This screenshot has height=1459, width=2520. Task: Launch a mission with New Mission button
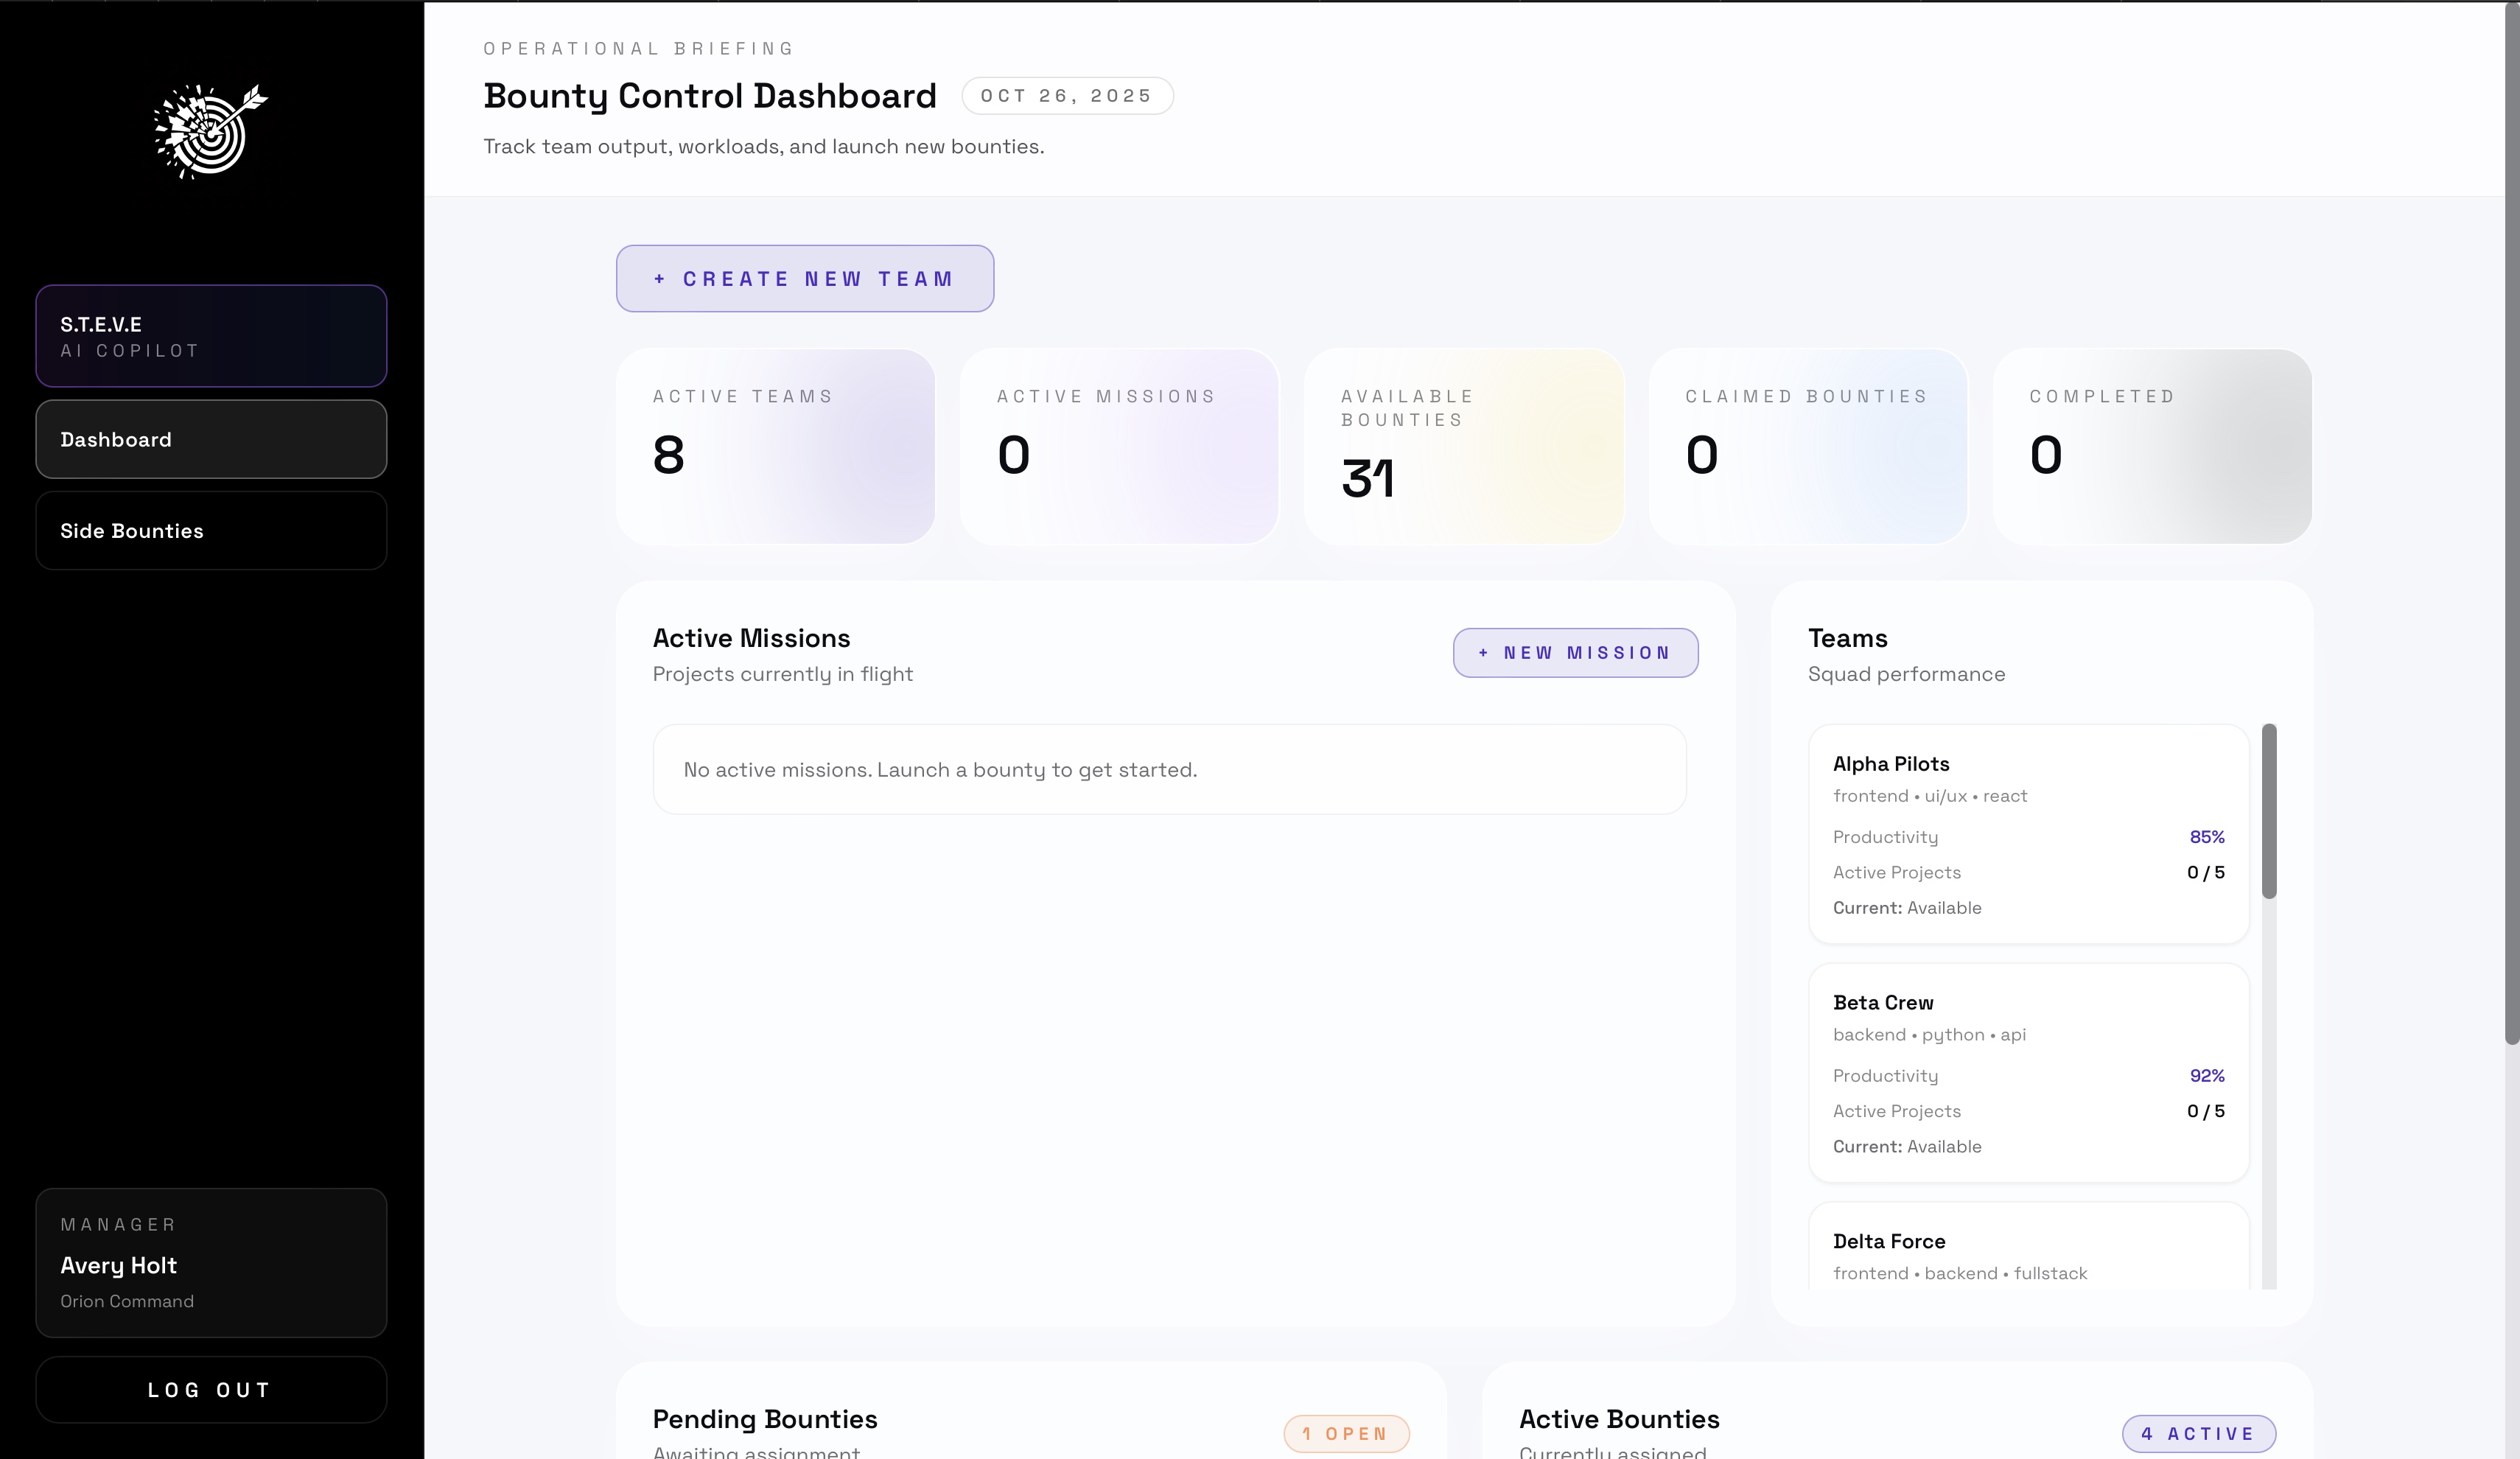(x=1575, y=653)
